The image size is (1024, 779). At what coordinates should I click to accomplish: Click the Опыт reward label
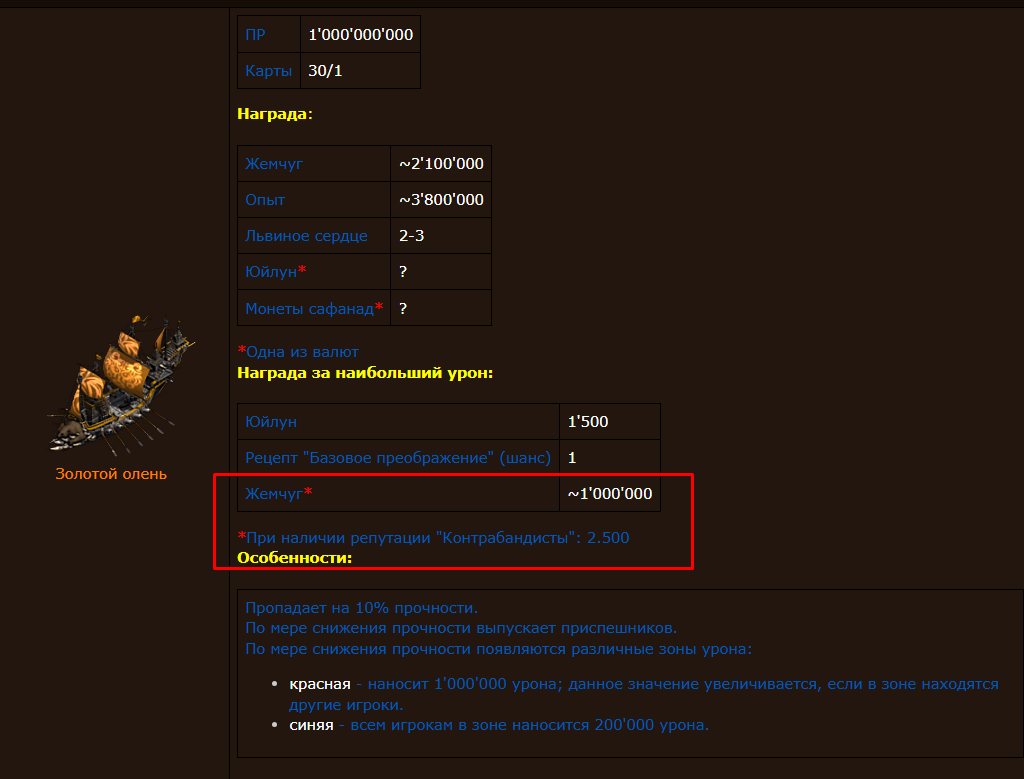click(265, 200)
